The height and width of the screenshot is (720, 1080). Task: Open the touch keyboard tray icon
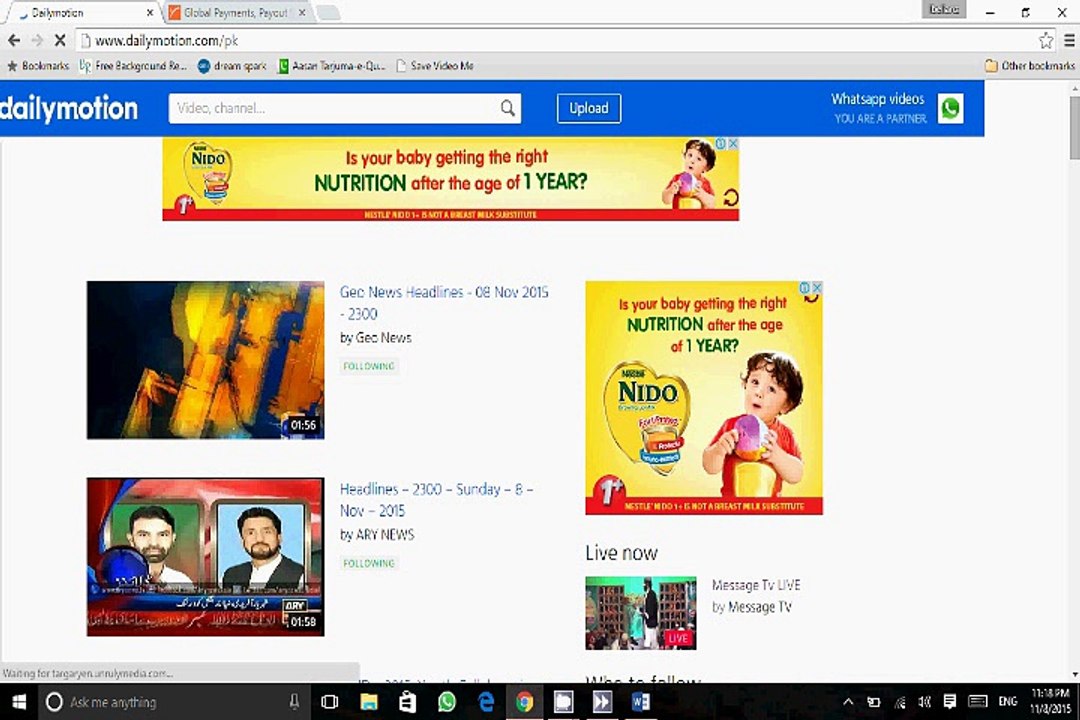click(977, 702)
